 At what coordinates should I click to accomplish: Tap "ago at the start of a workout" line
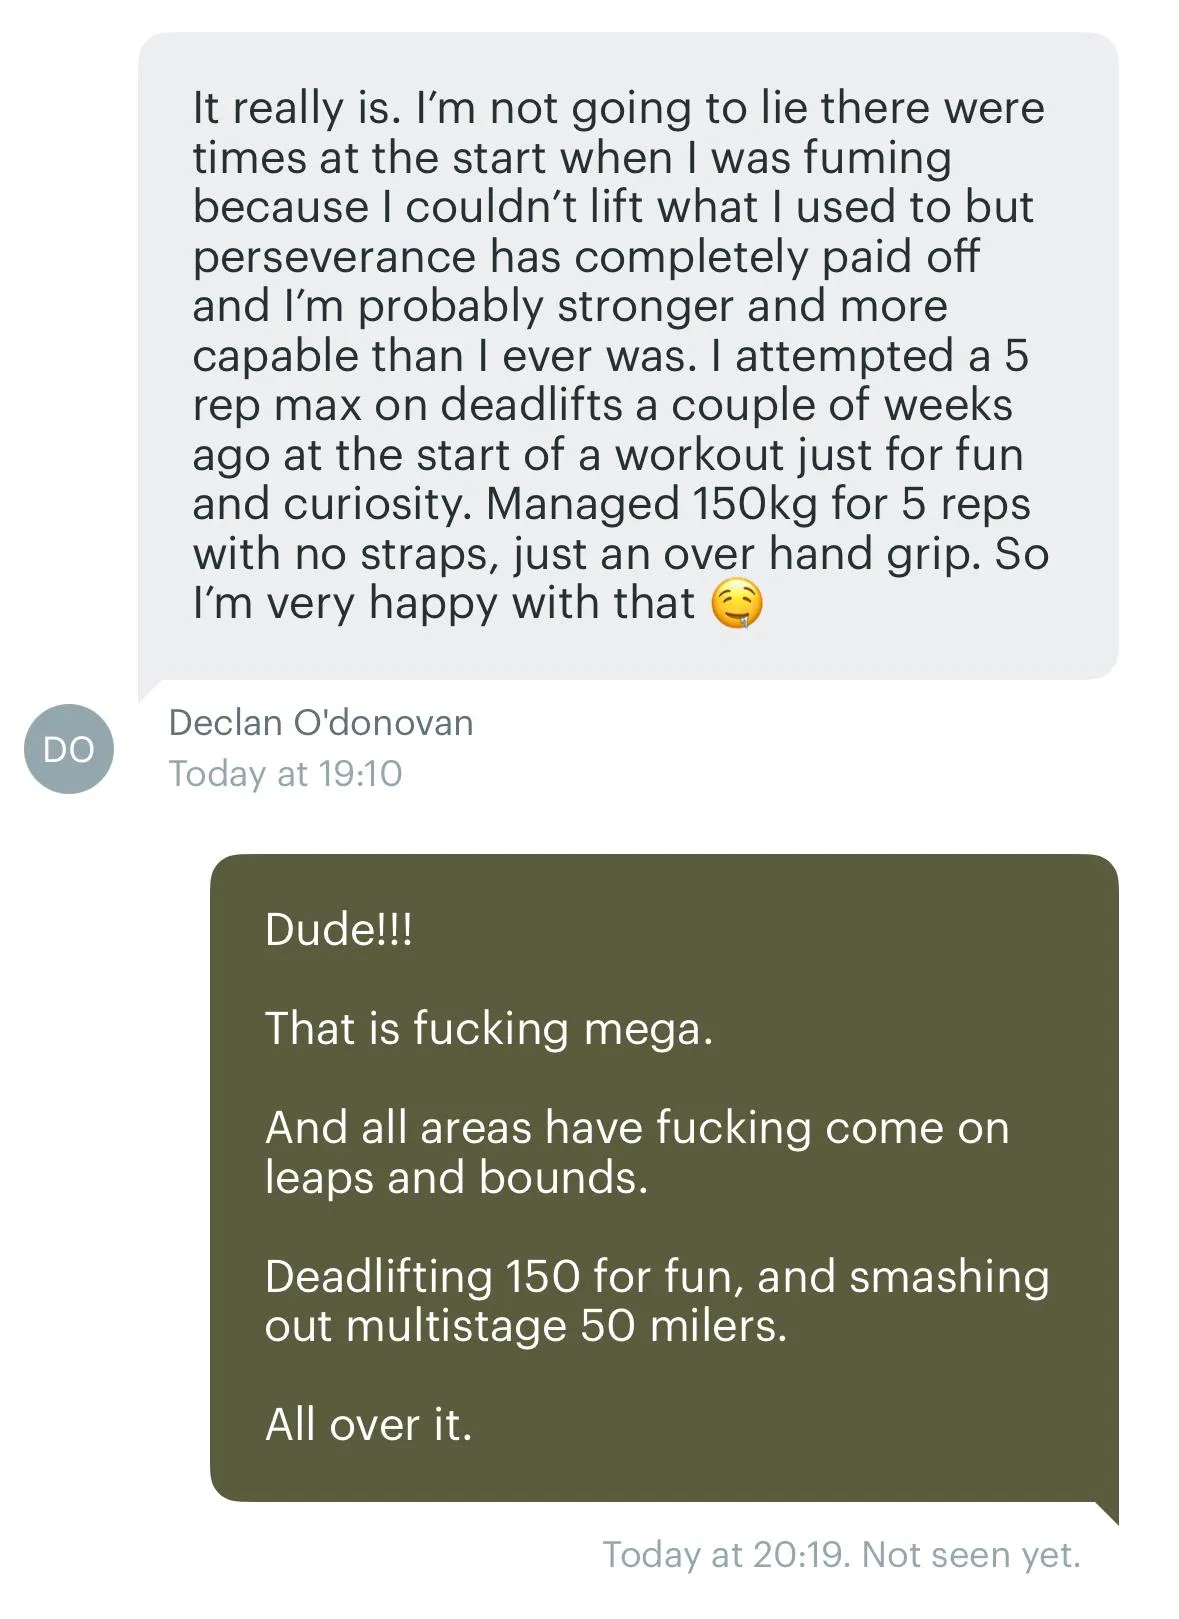click(607, 455)
